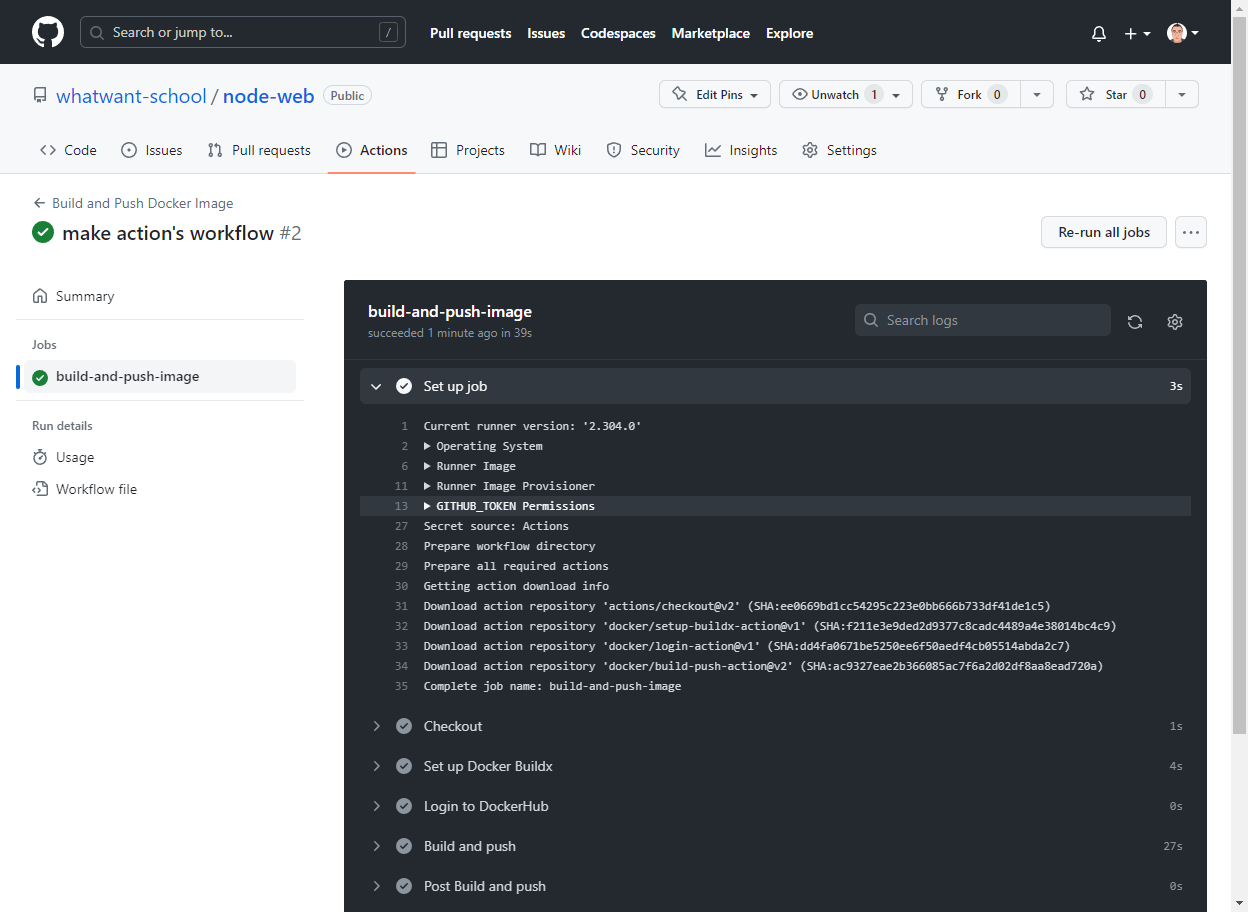Expand the Login to DockerHub step
This screenshot has height=912, width=1248.
pyautogui.click(x=775, y=806)
